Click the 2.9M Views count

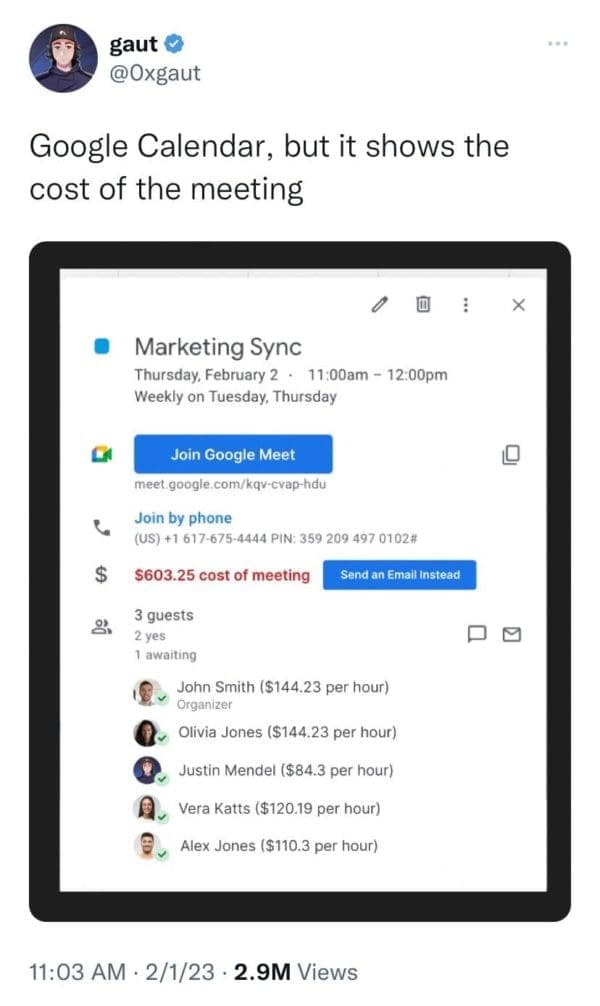[x=295, y=971]
